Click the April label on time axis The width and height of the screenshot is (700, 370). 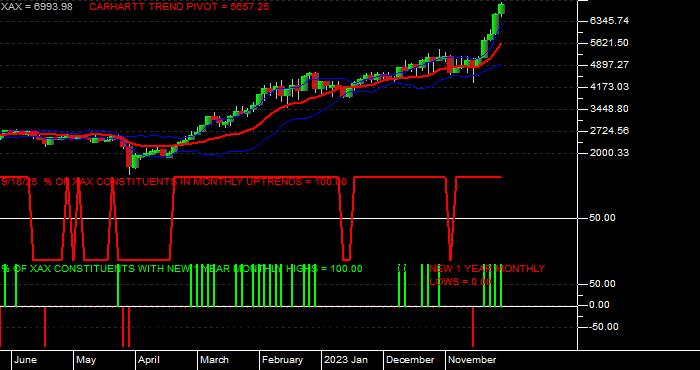(149, 360)
